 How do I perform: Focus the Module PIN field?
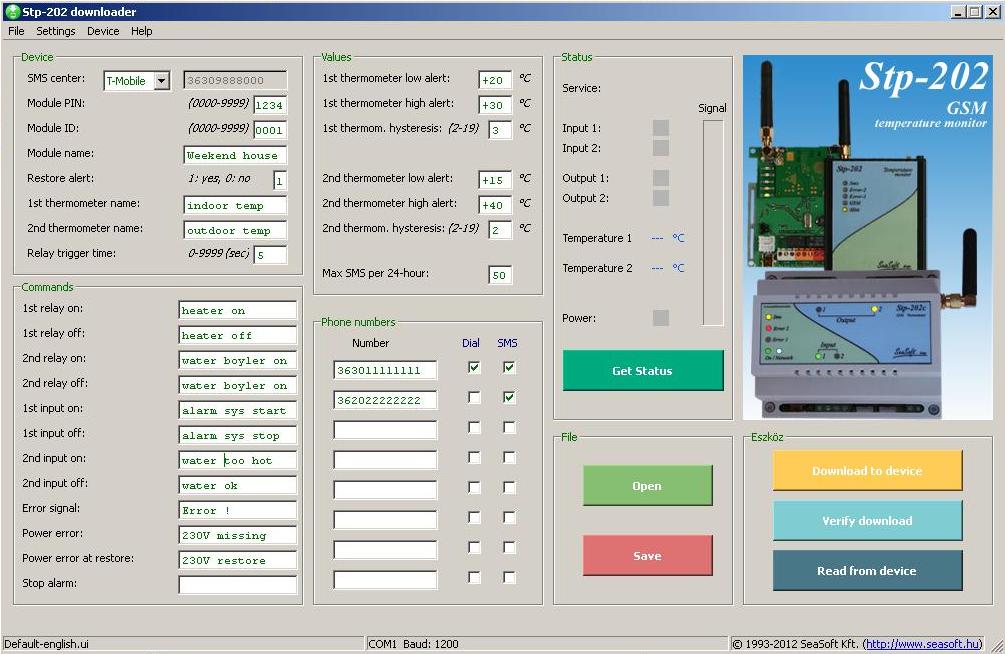(x=270, y=105)
